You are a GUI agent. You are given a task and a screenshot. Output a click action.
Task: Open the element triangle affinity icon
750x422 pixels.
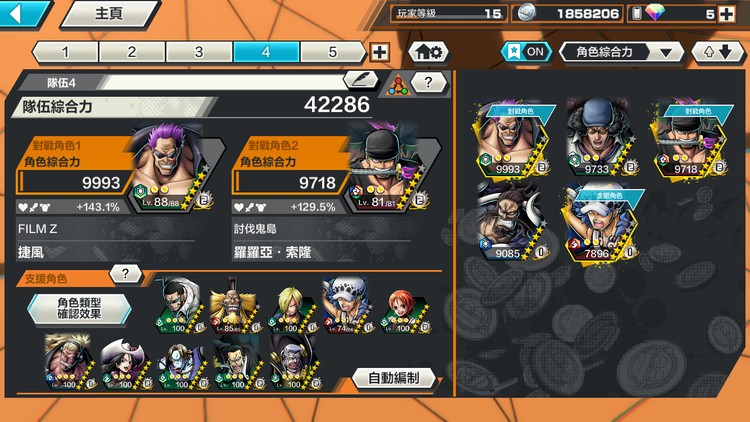click(x=397, y=85)
